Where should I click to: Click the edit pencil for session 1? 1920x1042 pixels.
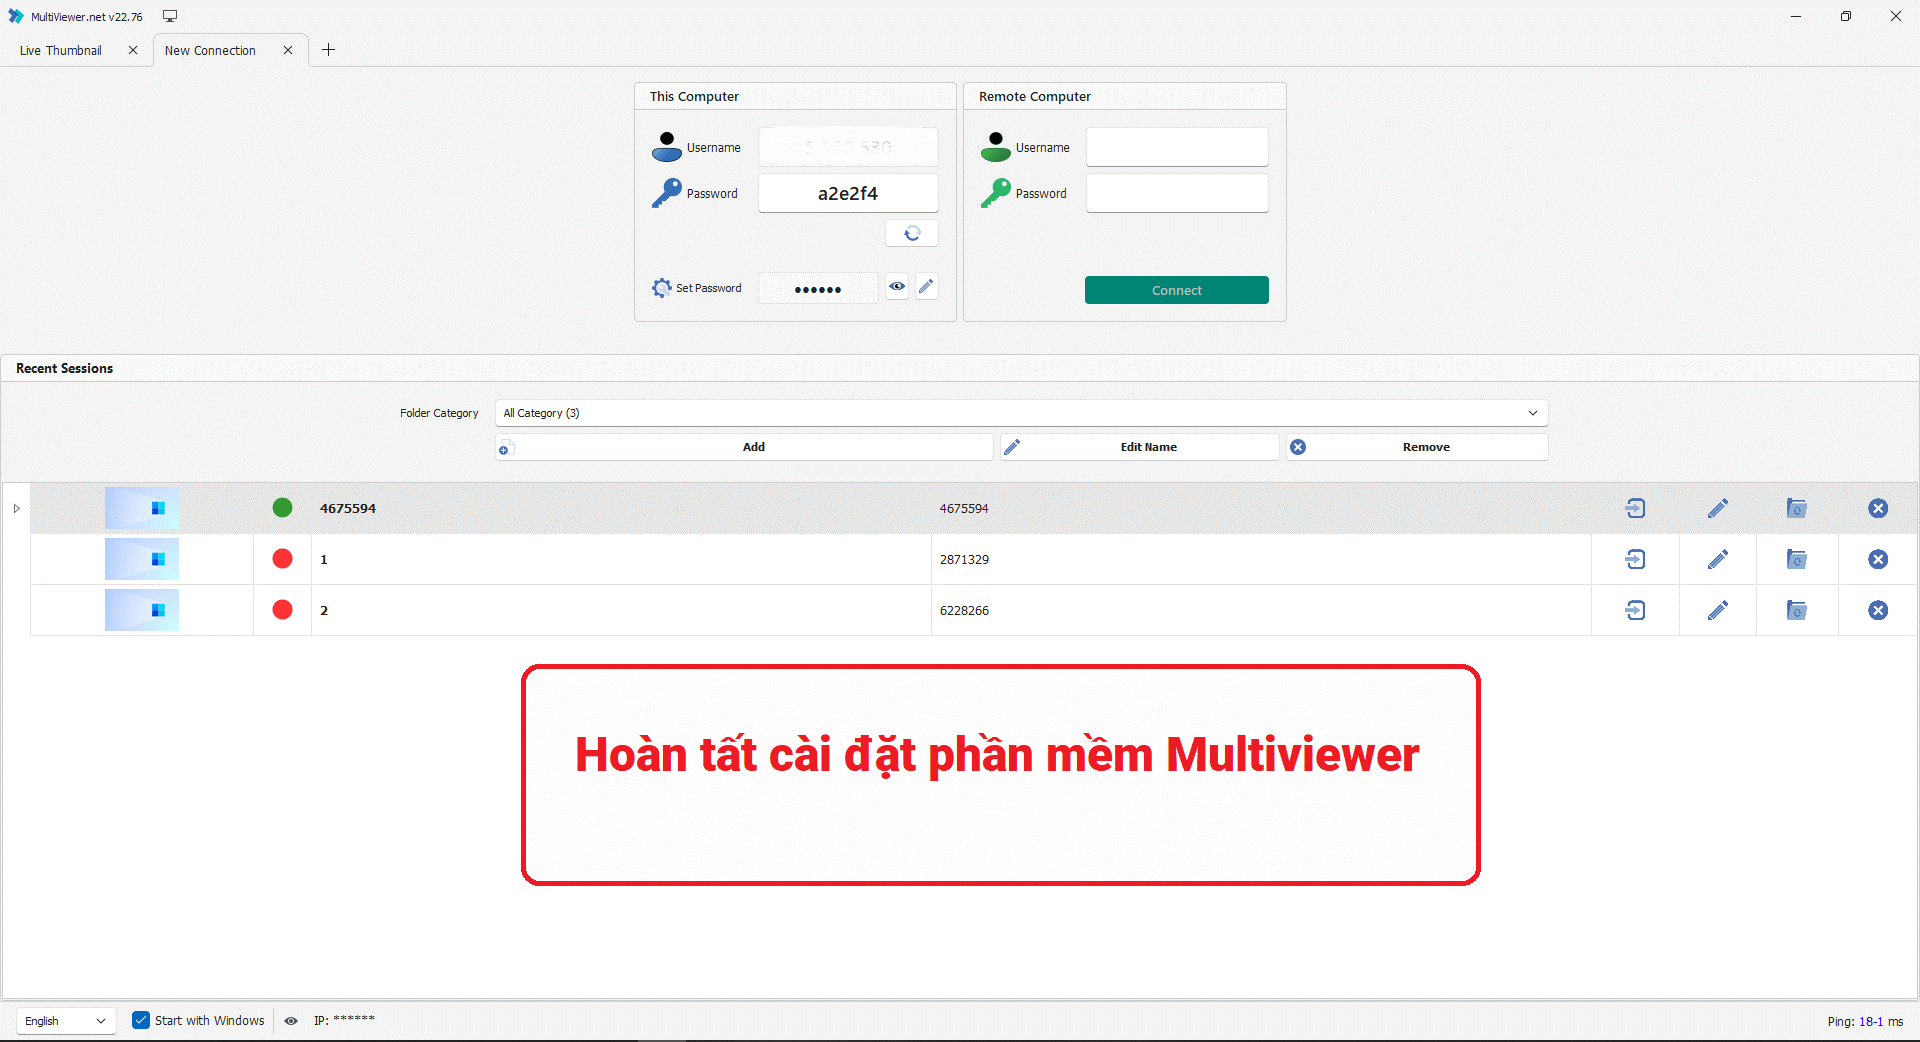point(1717,559)
